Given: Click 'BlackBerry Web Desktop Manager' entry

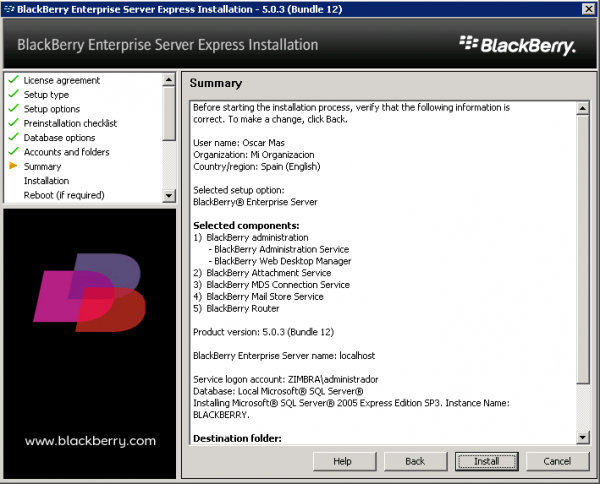Looking at the screenshot, I should pos(282,261).
